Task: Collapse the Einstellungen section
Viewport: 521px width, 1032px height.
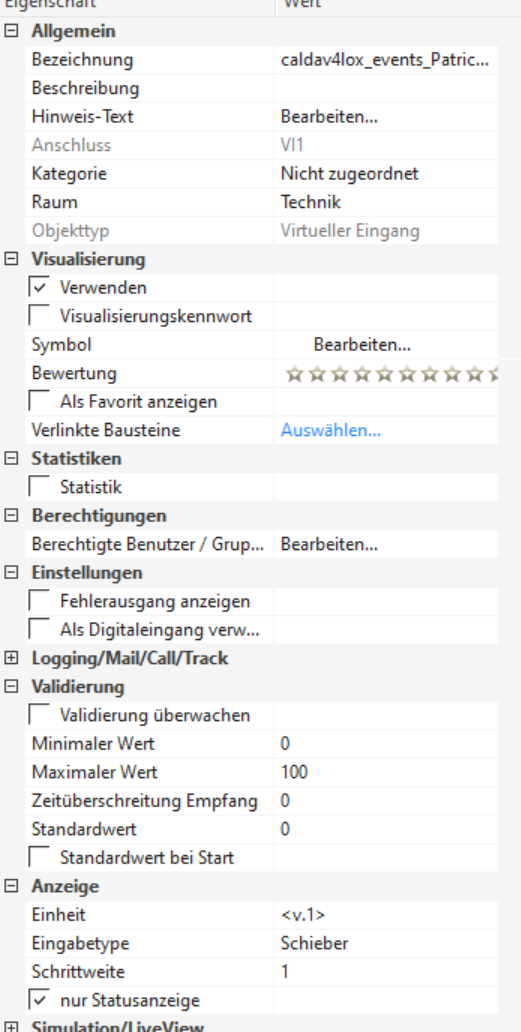Action: coord(11,573)
